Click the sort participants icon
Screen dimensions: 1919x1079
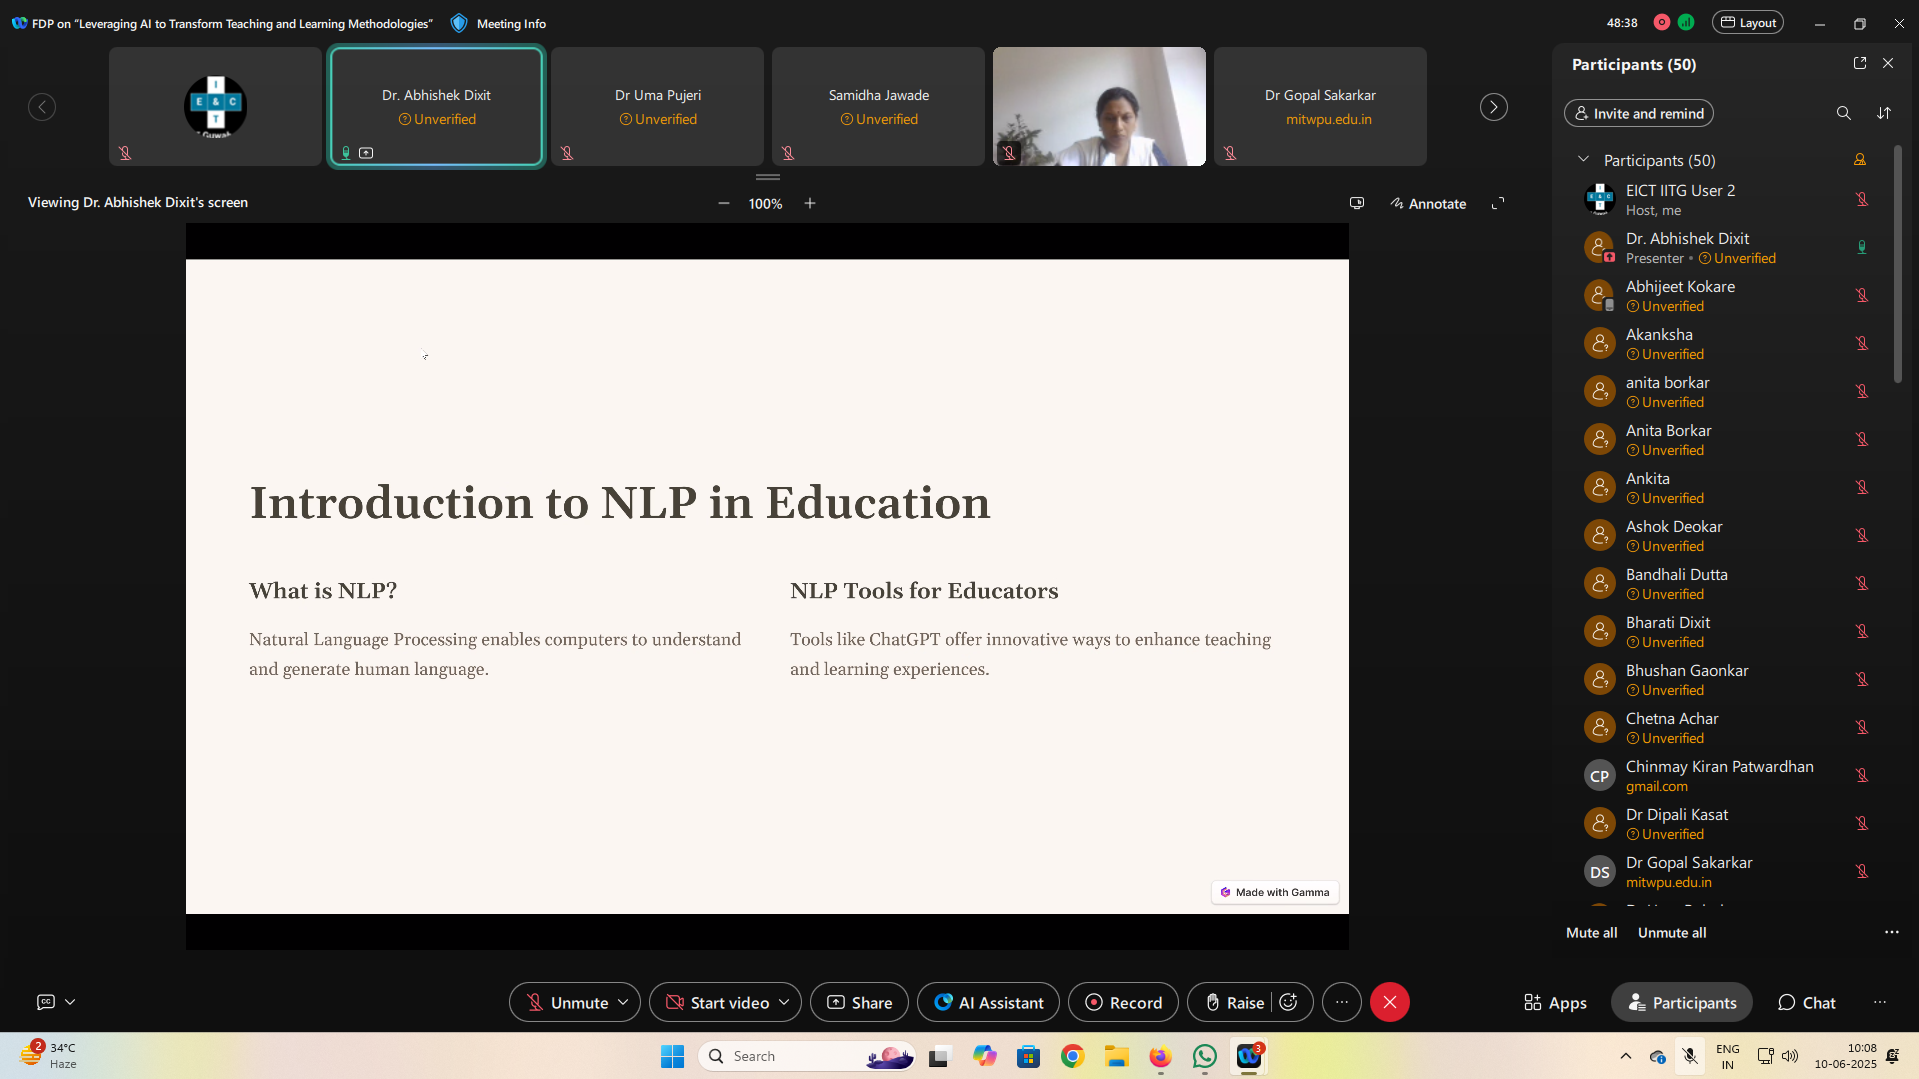[x=1884, y=113]
